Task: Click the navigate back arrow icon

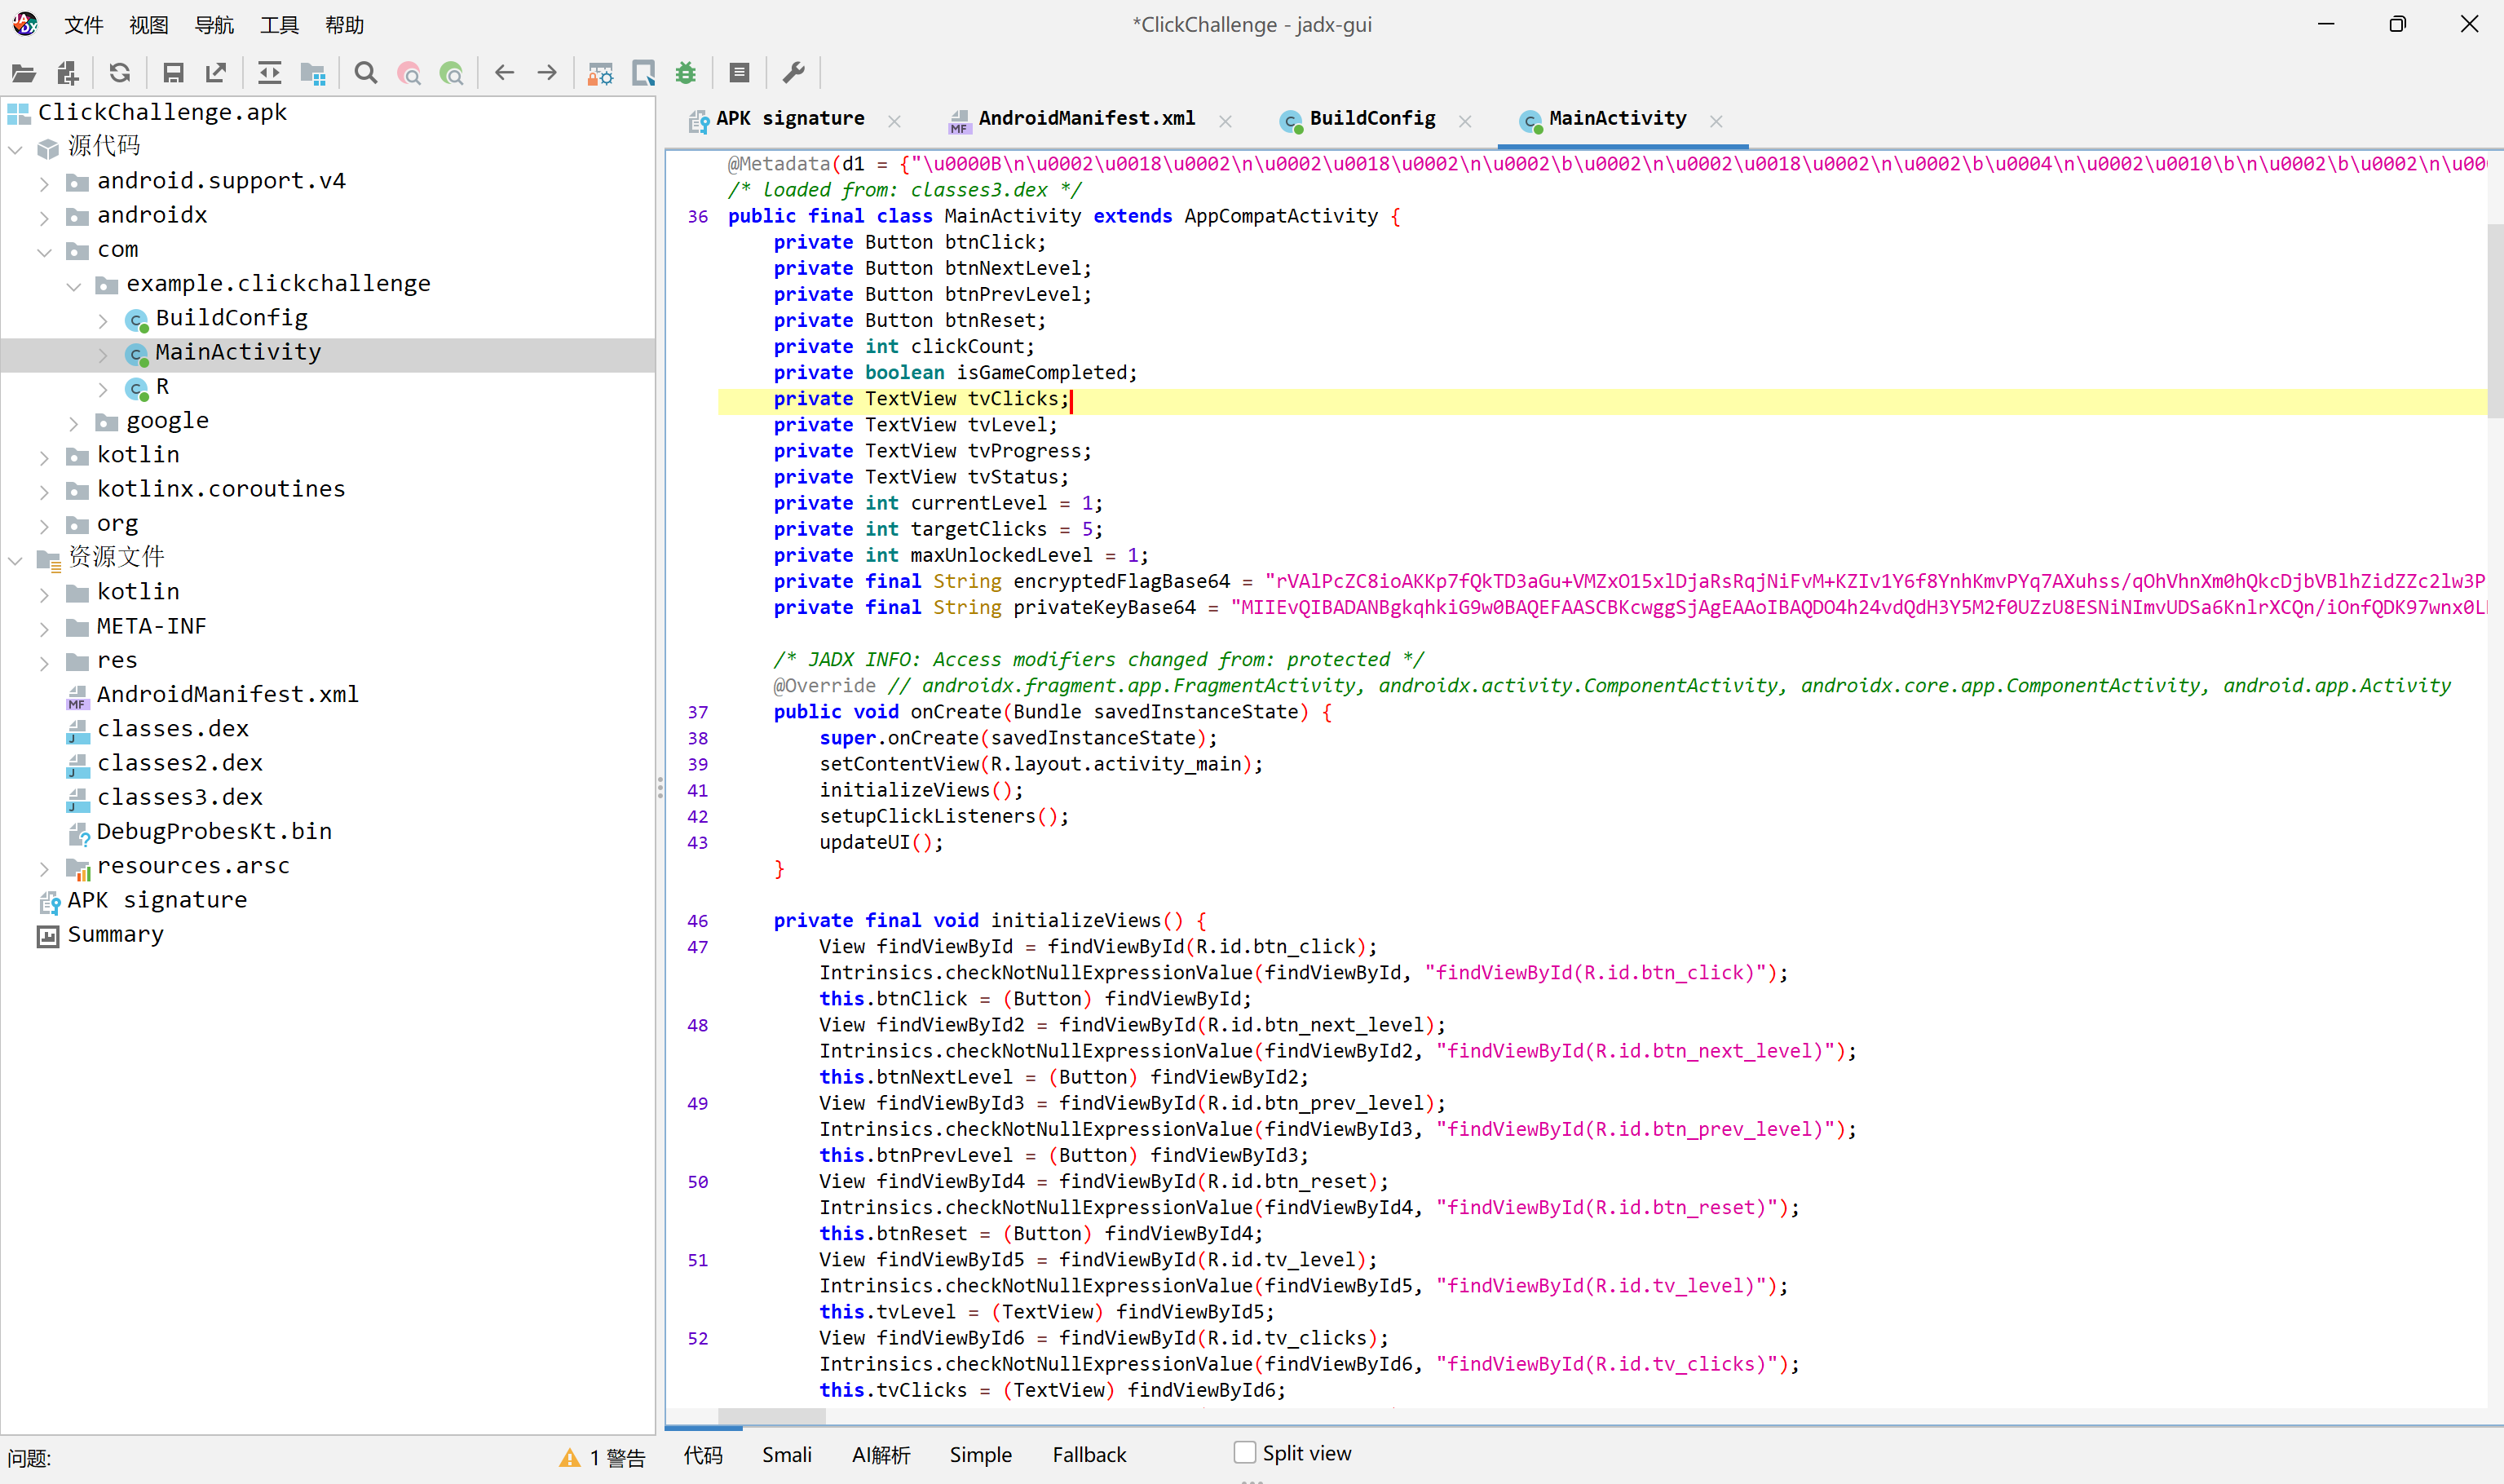Action: click(504, 73)
